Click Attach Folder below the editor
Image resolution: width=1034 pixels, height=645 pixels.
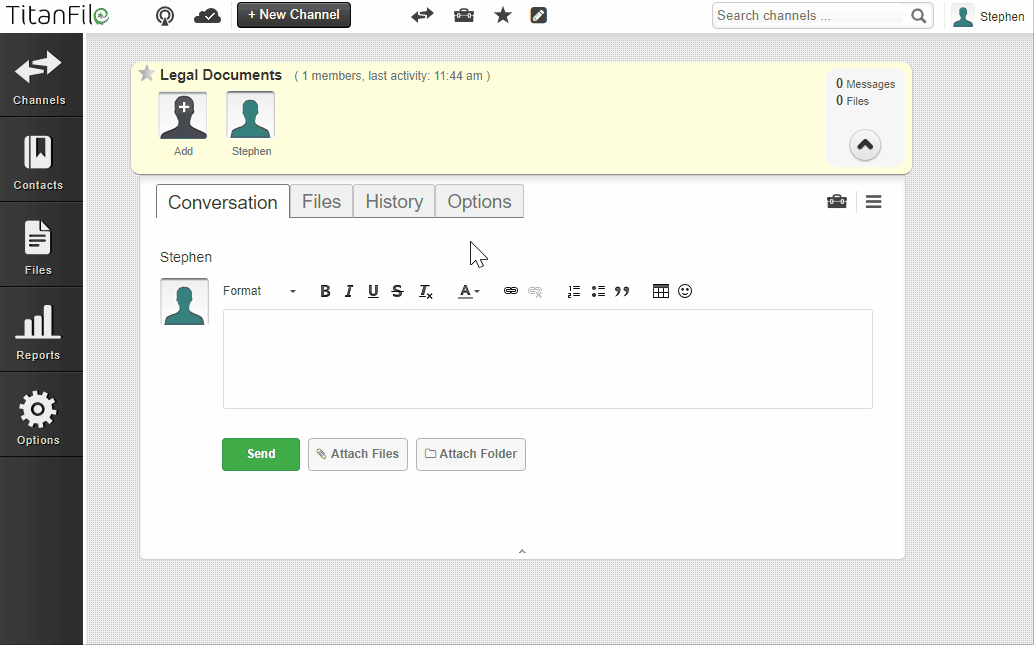470,454
